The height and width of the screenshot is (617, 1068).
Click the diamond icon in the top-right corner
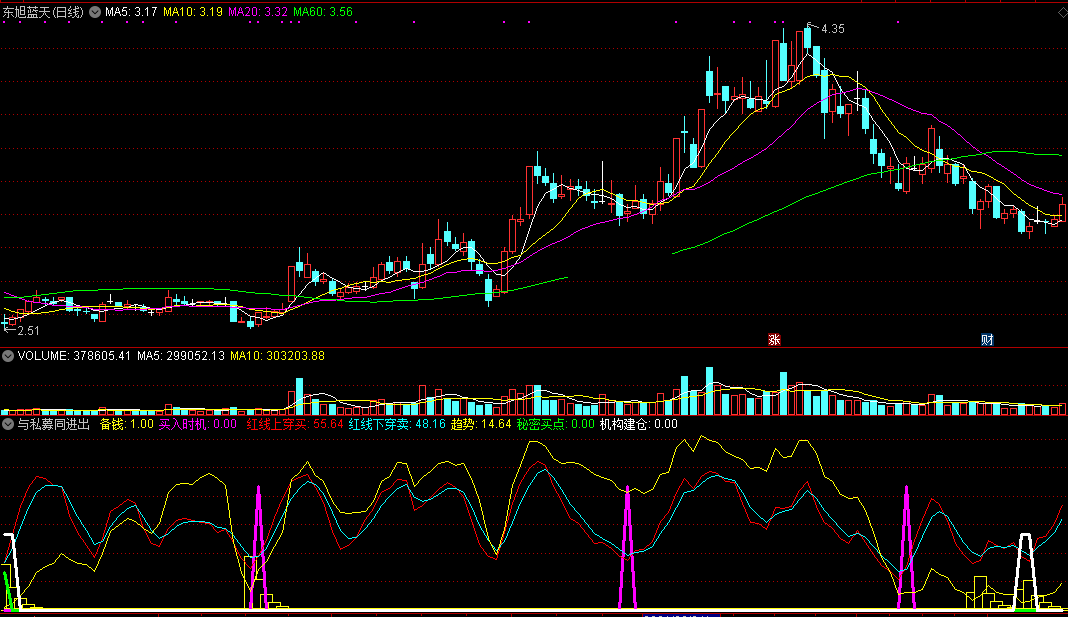(1062, 12)
